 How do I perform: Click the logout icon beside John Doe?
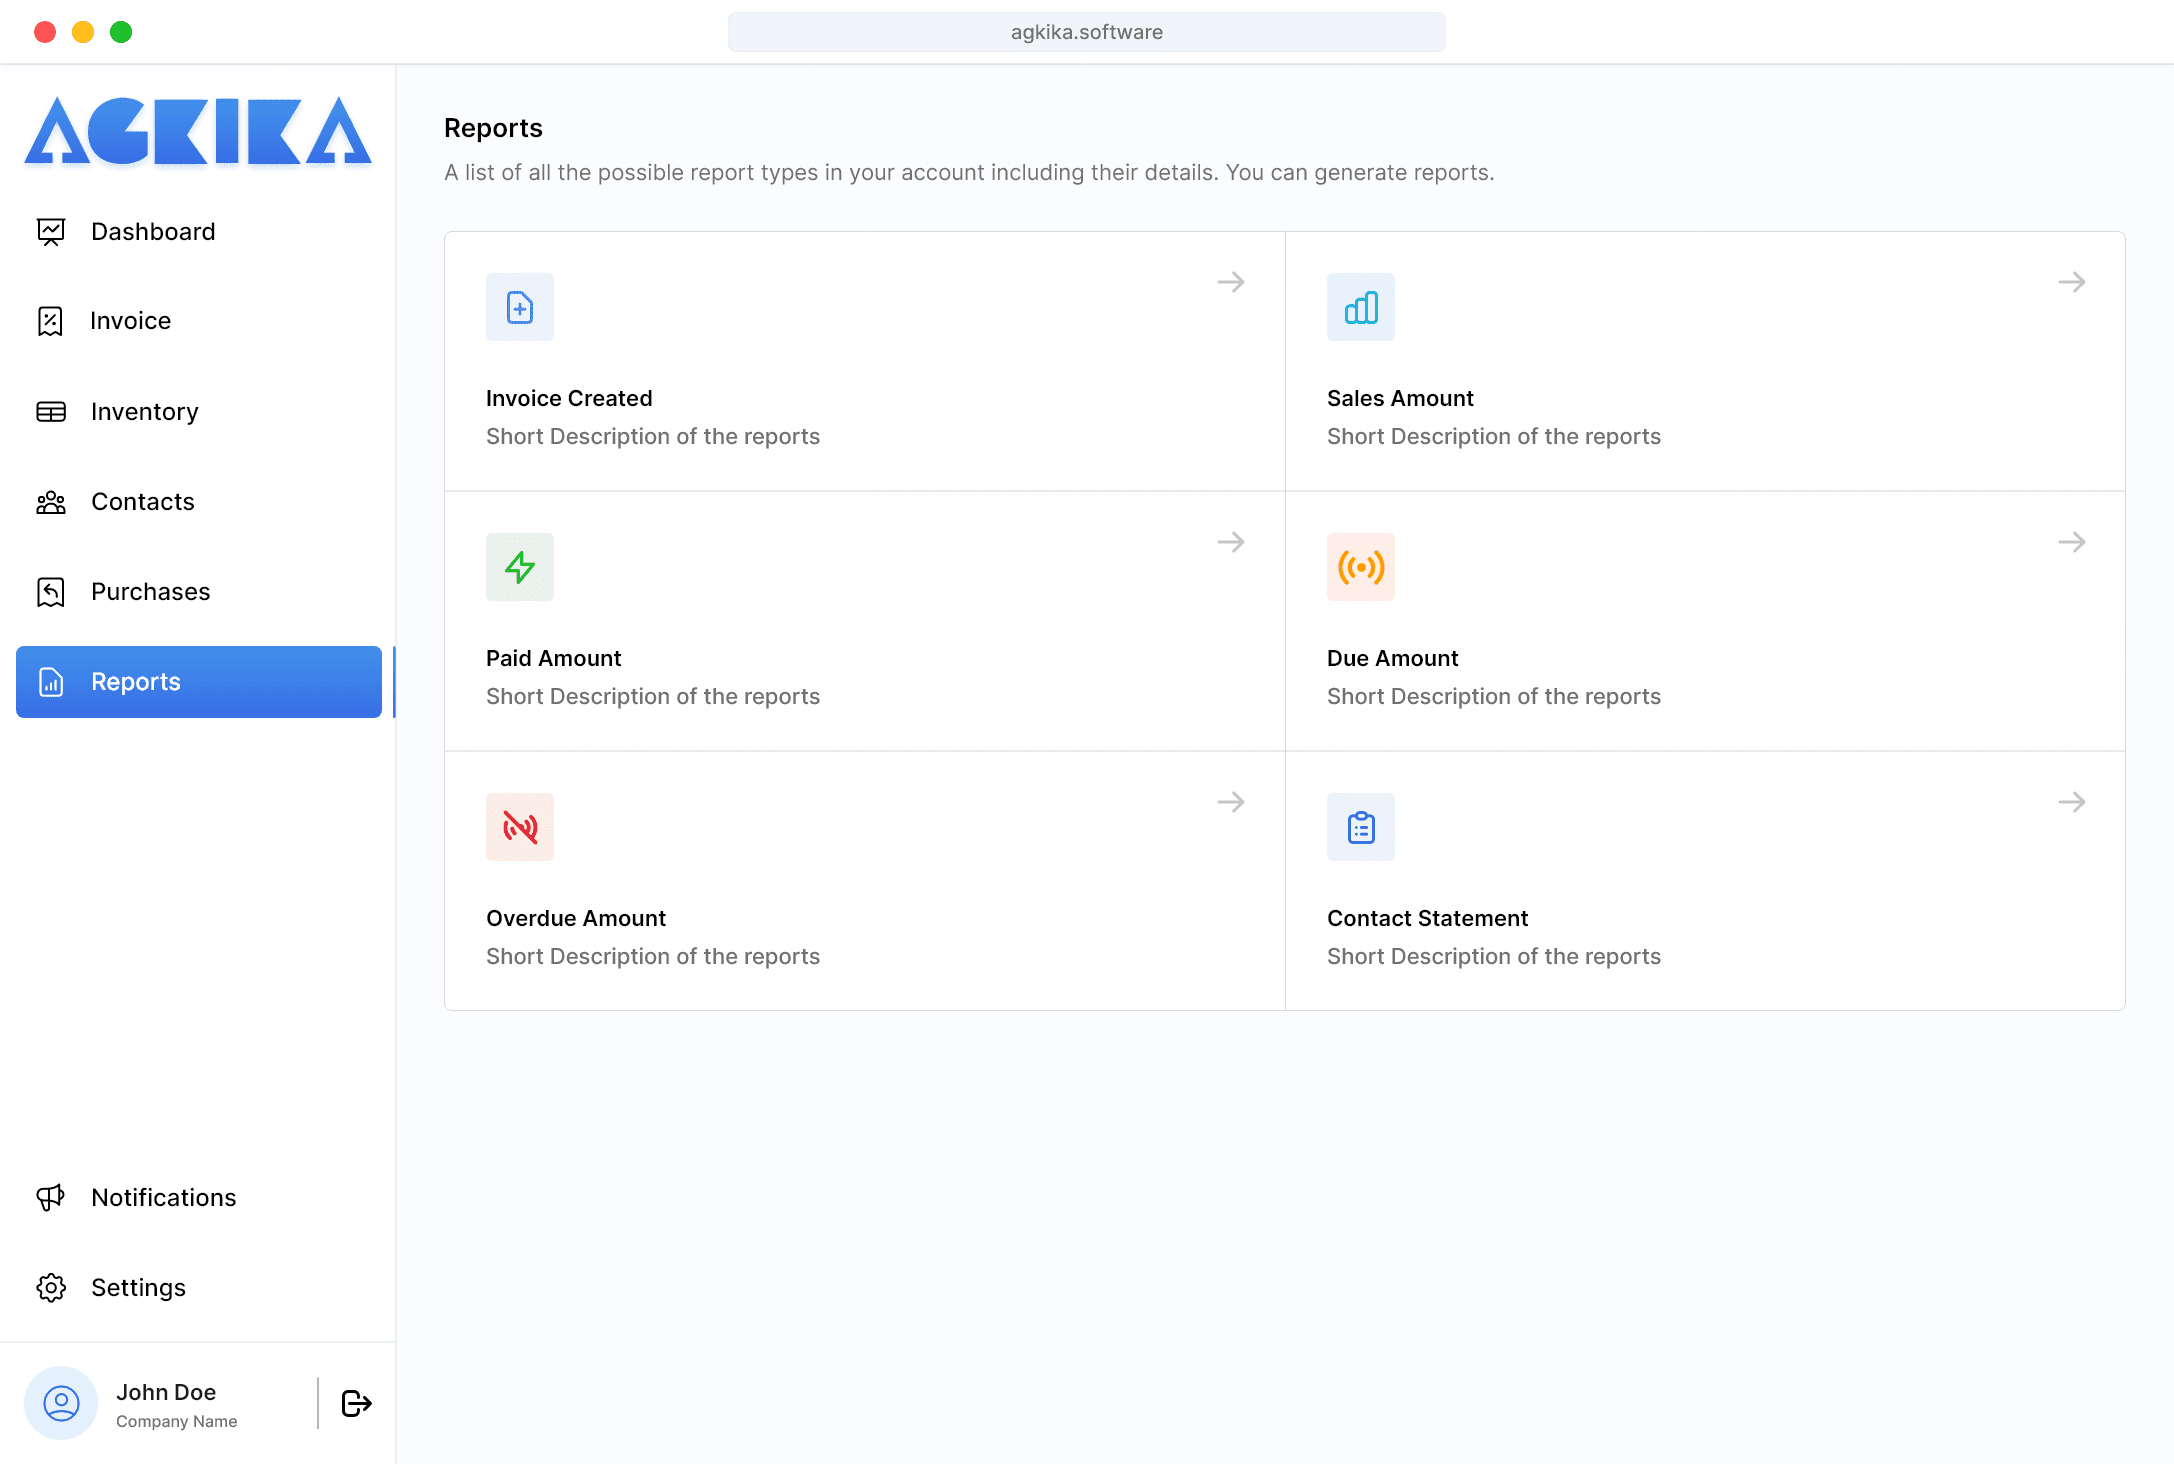356,1403
